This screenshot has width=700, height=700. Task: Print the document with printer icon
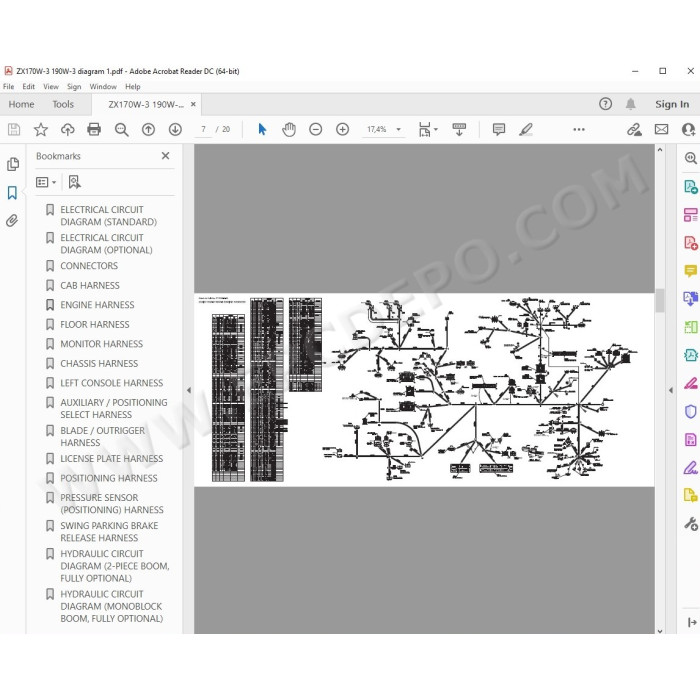click(94, 129)
